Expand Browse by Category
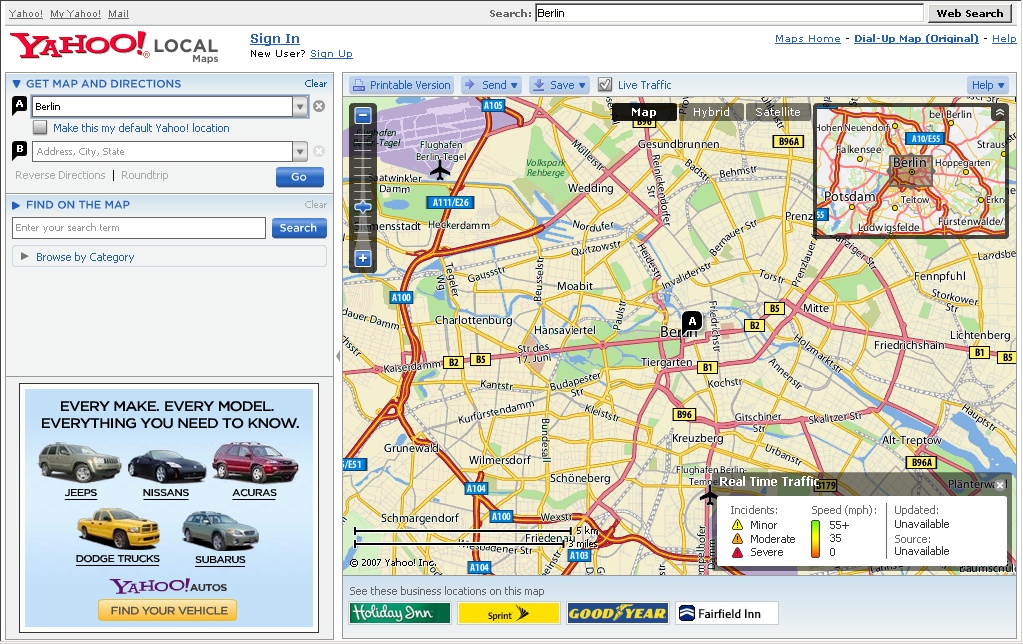Viewport: 1023px width, 644px height. pos(25,256)
